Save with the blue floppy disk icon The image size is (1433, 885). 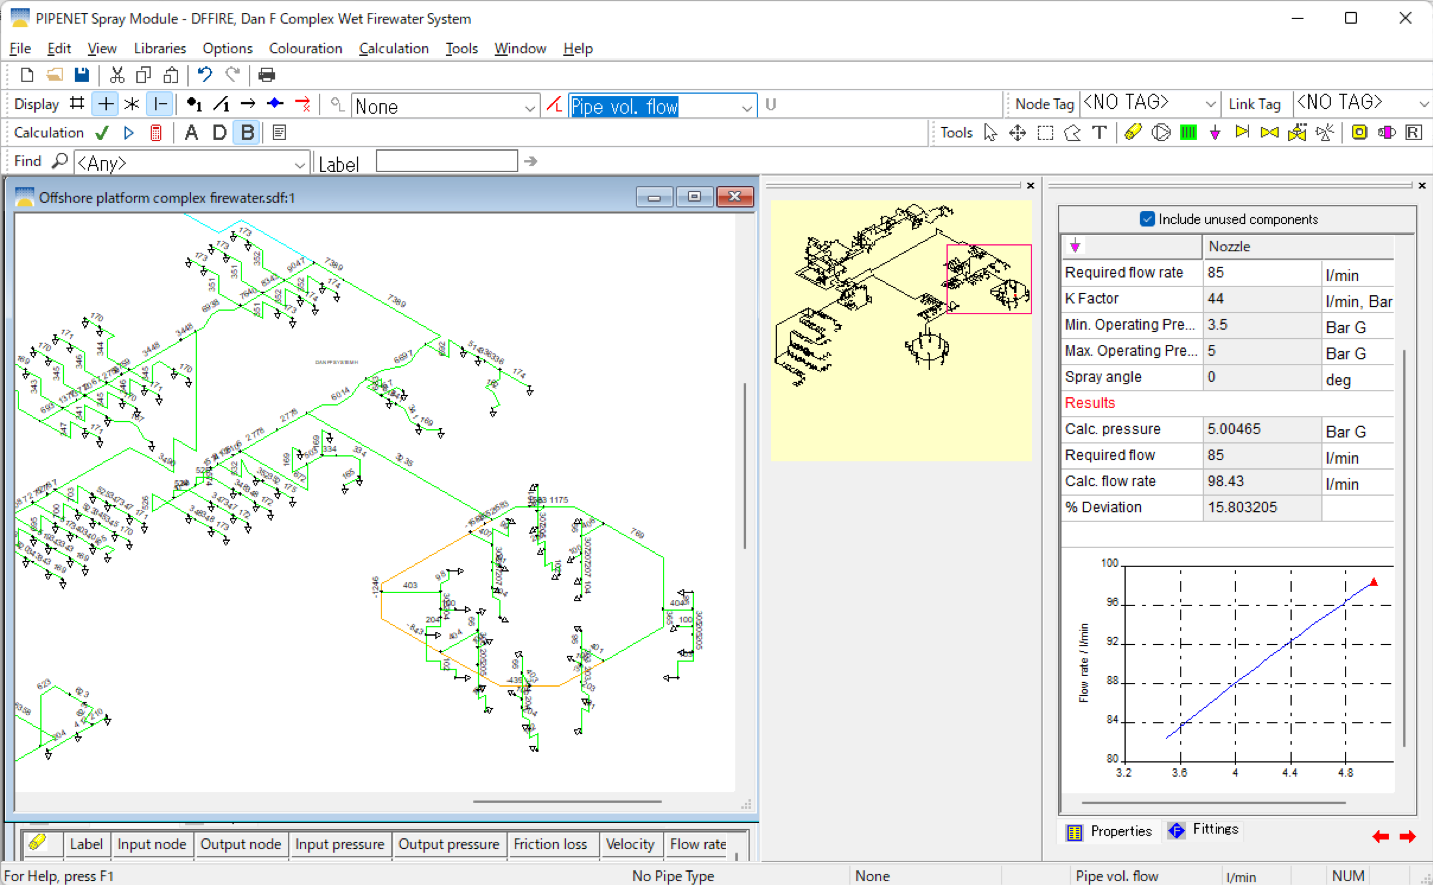(x=82, y=75)
